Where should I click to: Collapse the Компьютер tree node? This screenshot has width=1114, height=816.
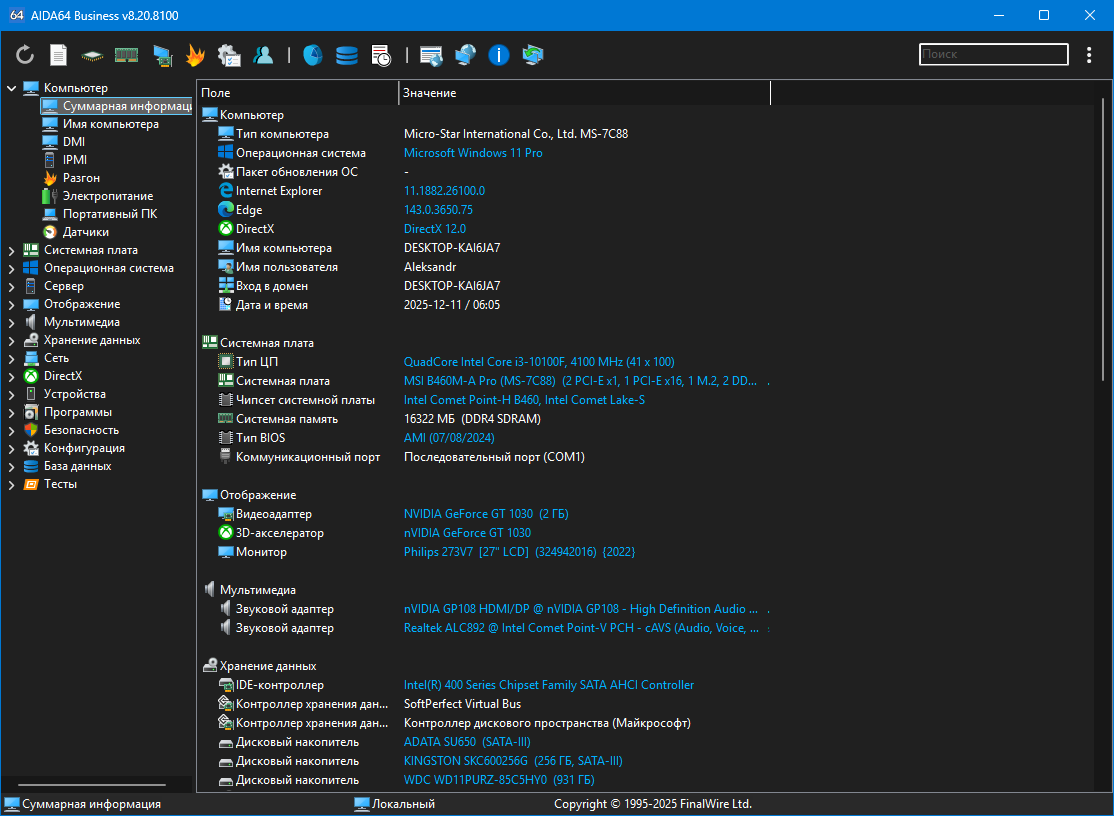(12, 88)
